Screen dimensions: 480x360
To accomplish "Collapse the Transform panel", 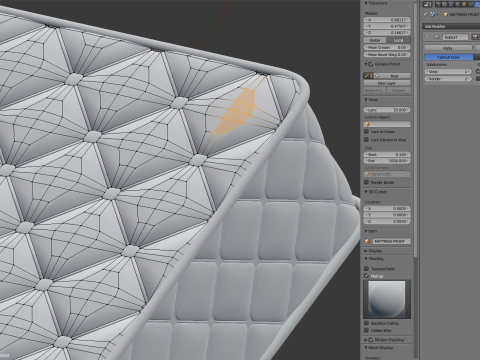I will 366,3.
